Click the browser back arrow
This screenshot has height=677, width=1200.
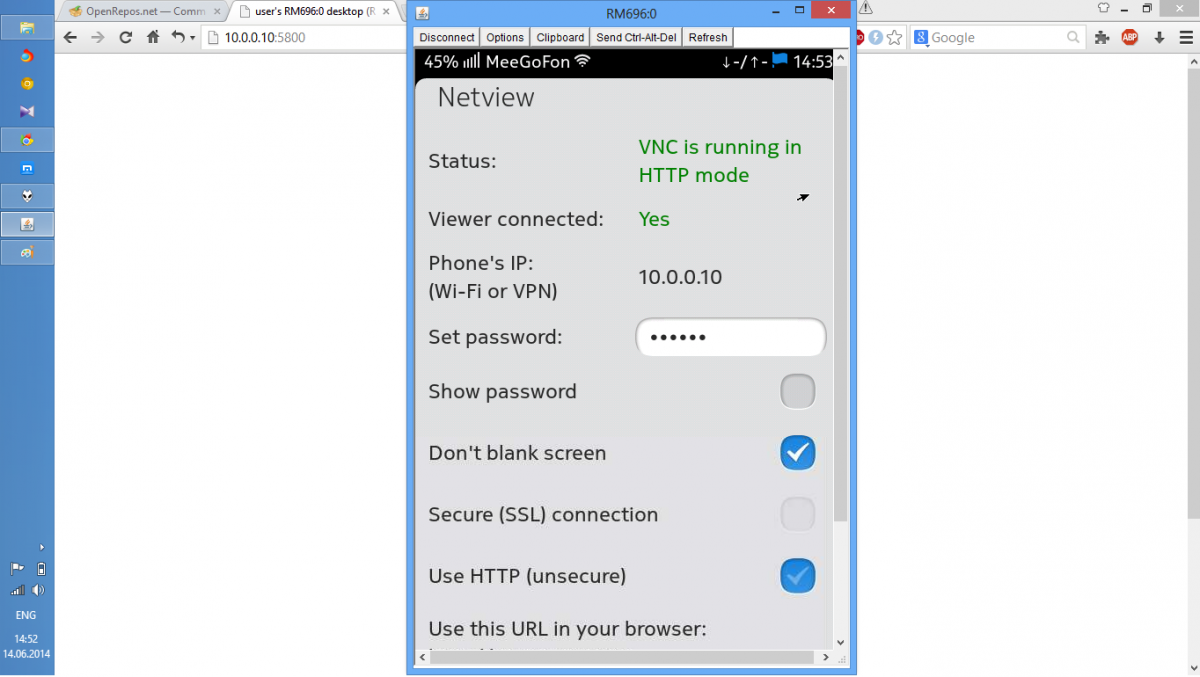pos(70,38)
